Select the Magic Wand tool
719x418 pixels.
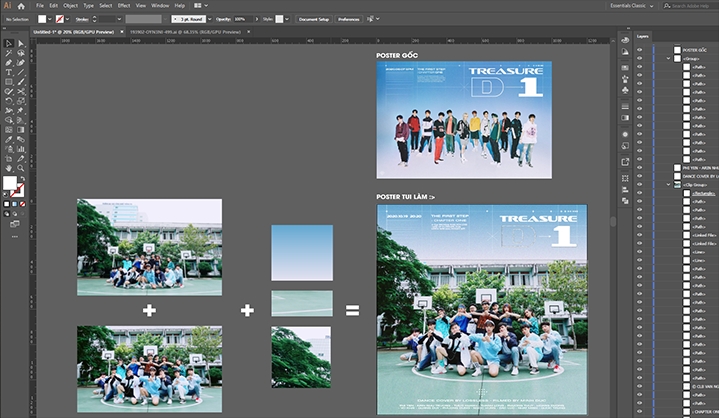click(9, 53)
